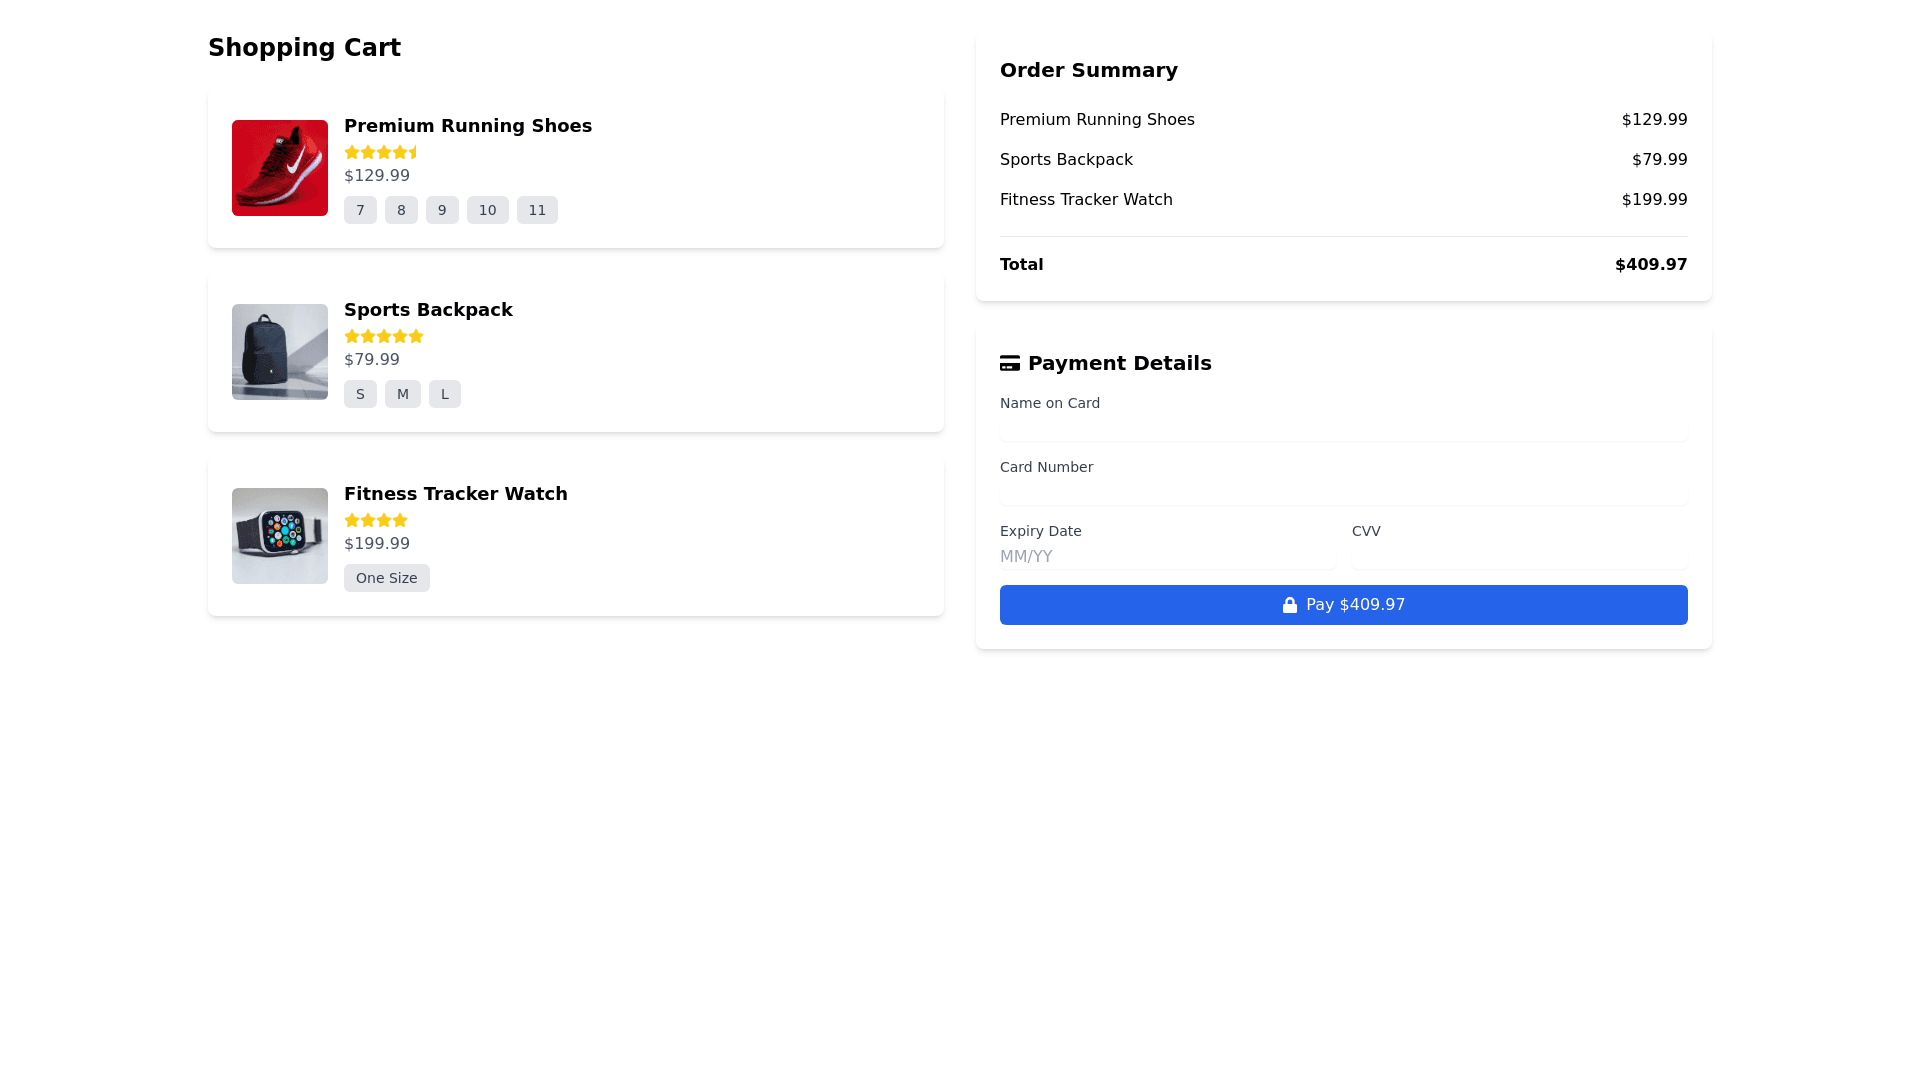
Task: Select One Size for the watch
Action: pyautogui.click(x=386, y=578)
